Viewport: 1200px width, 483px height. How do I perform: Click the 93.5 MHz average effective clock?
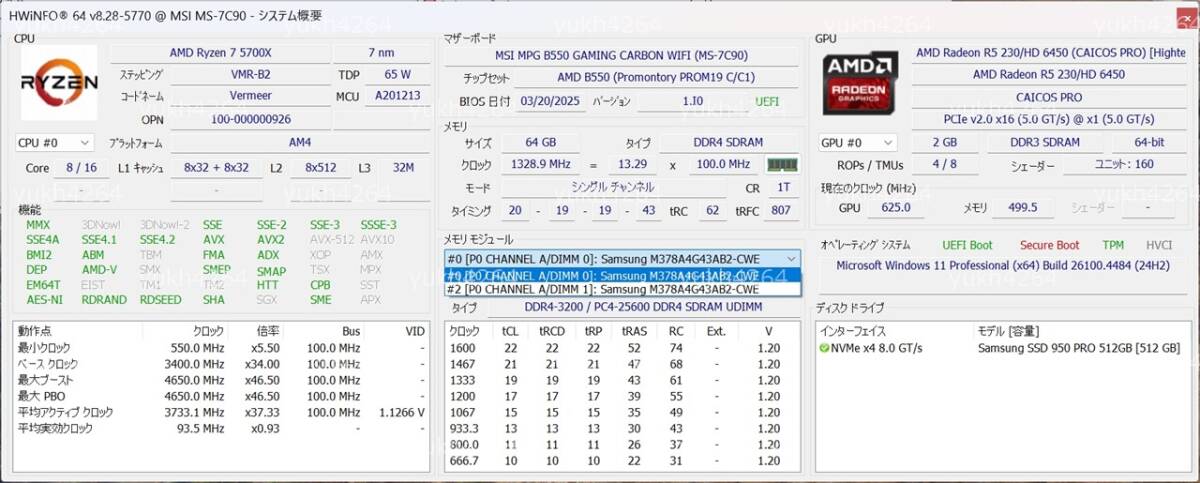click(201, 428)
